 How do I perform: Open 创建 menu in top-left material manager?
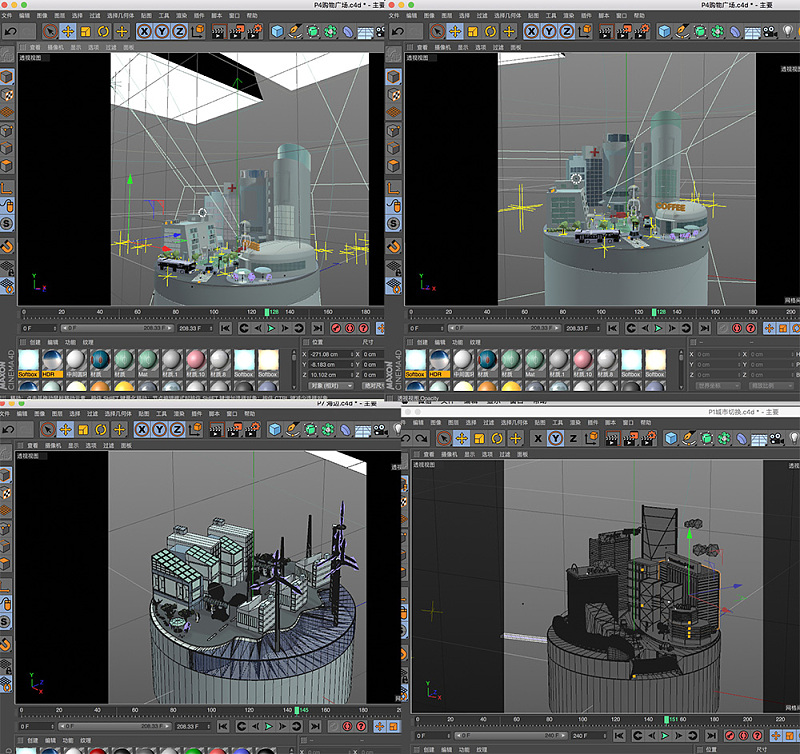(x=35, y=342)
